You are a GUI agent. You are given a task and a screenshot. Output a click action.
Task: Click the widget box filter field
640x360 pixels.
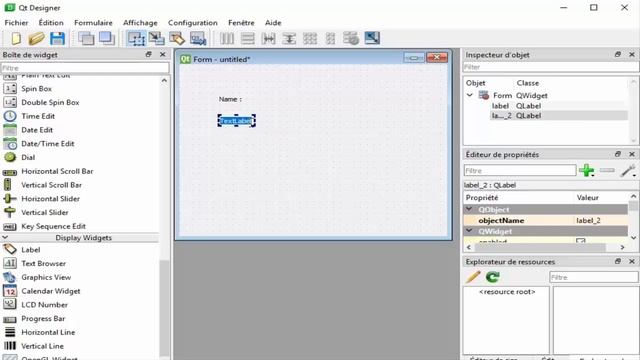[x=85, y=68]
